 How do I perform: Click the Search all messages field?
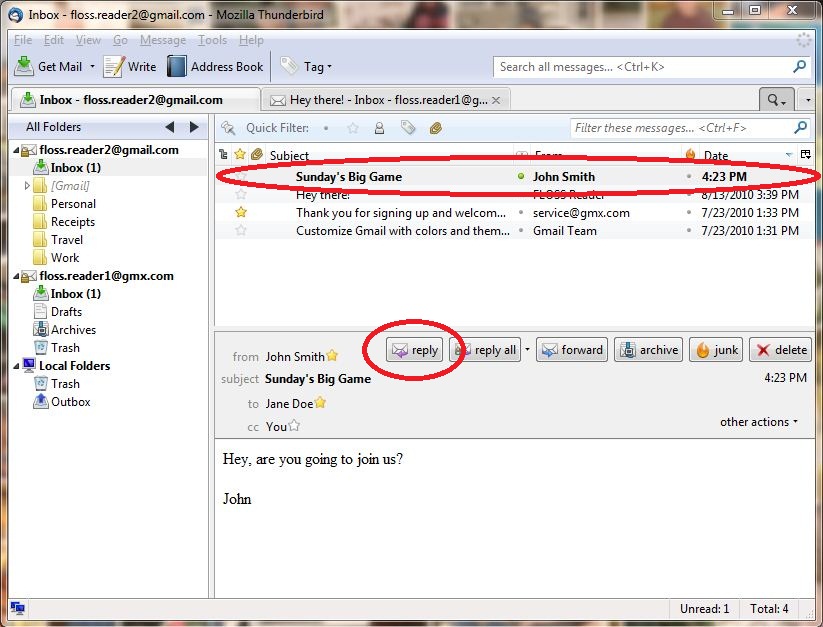640,67
